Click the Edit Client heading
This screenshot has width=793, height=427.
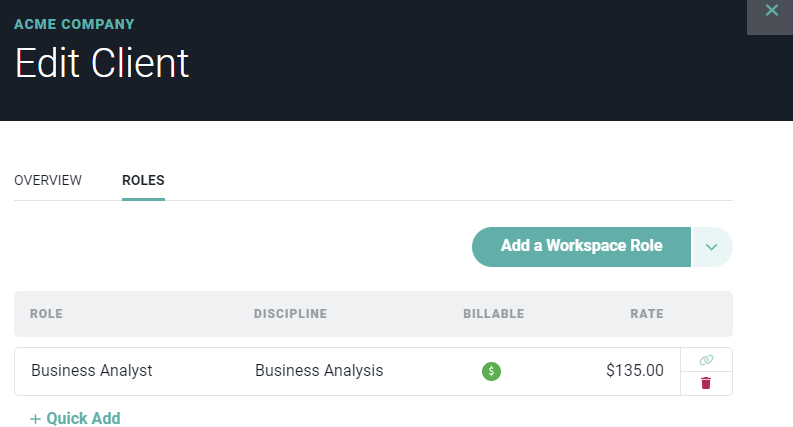click(x=102, y=63)
